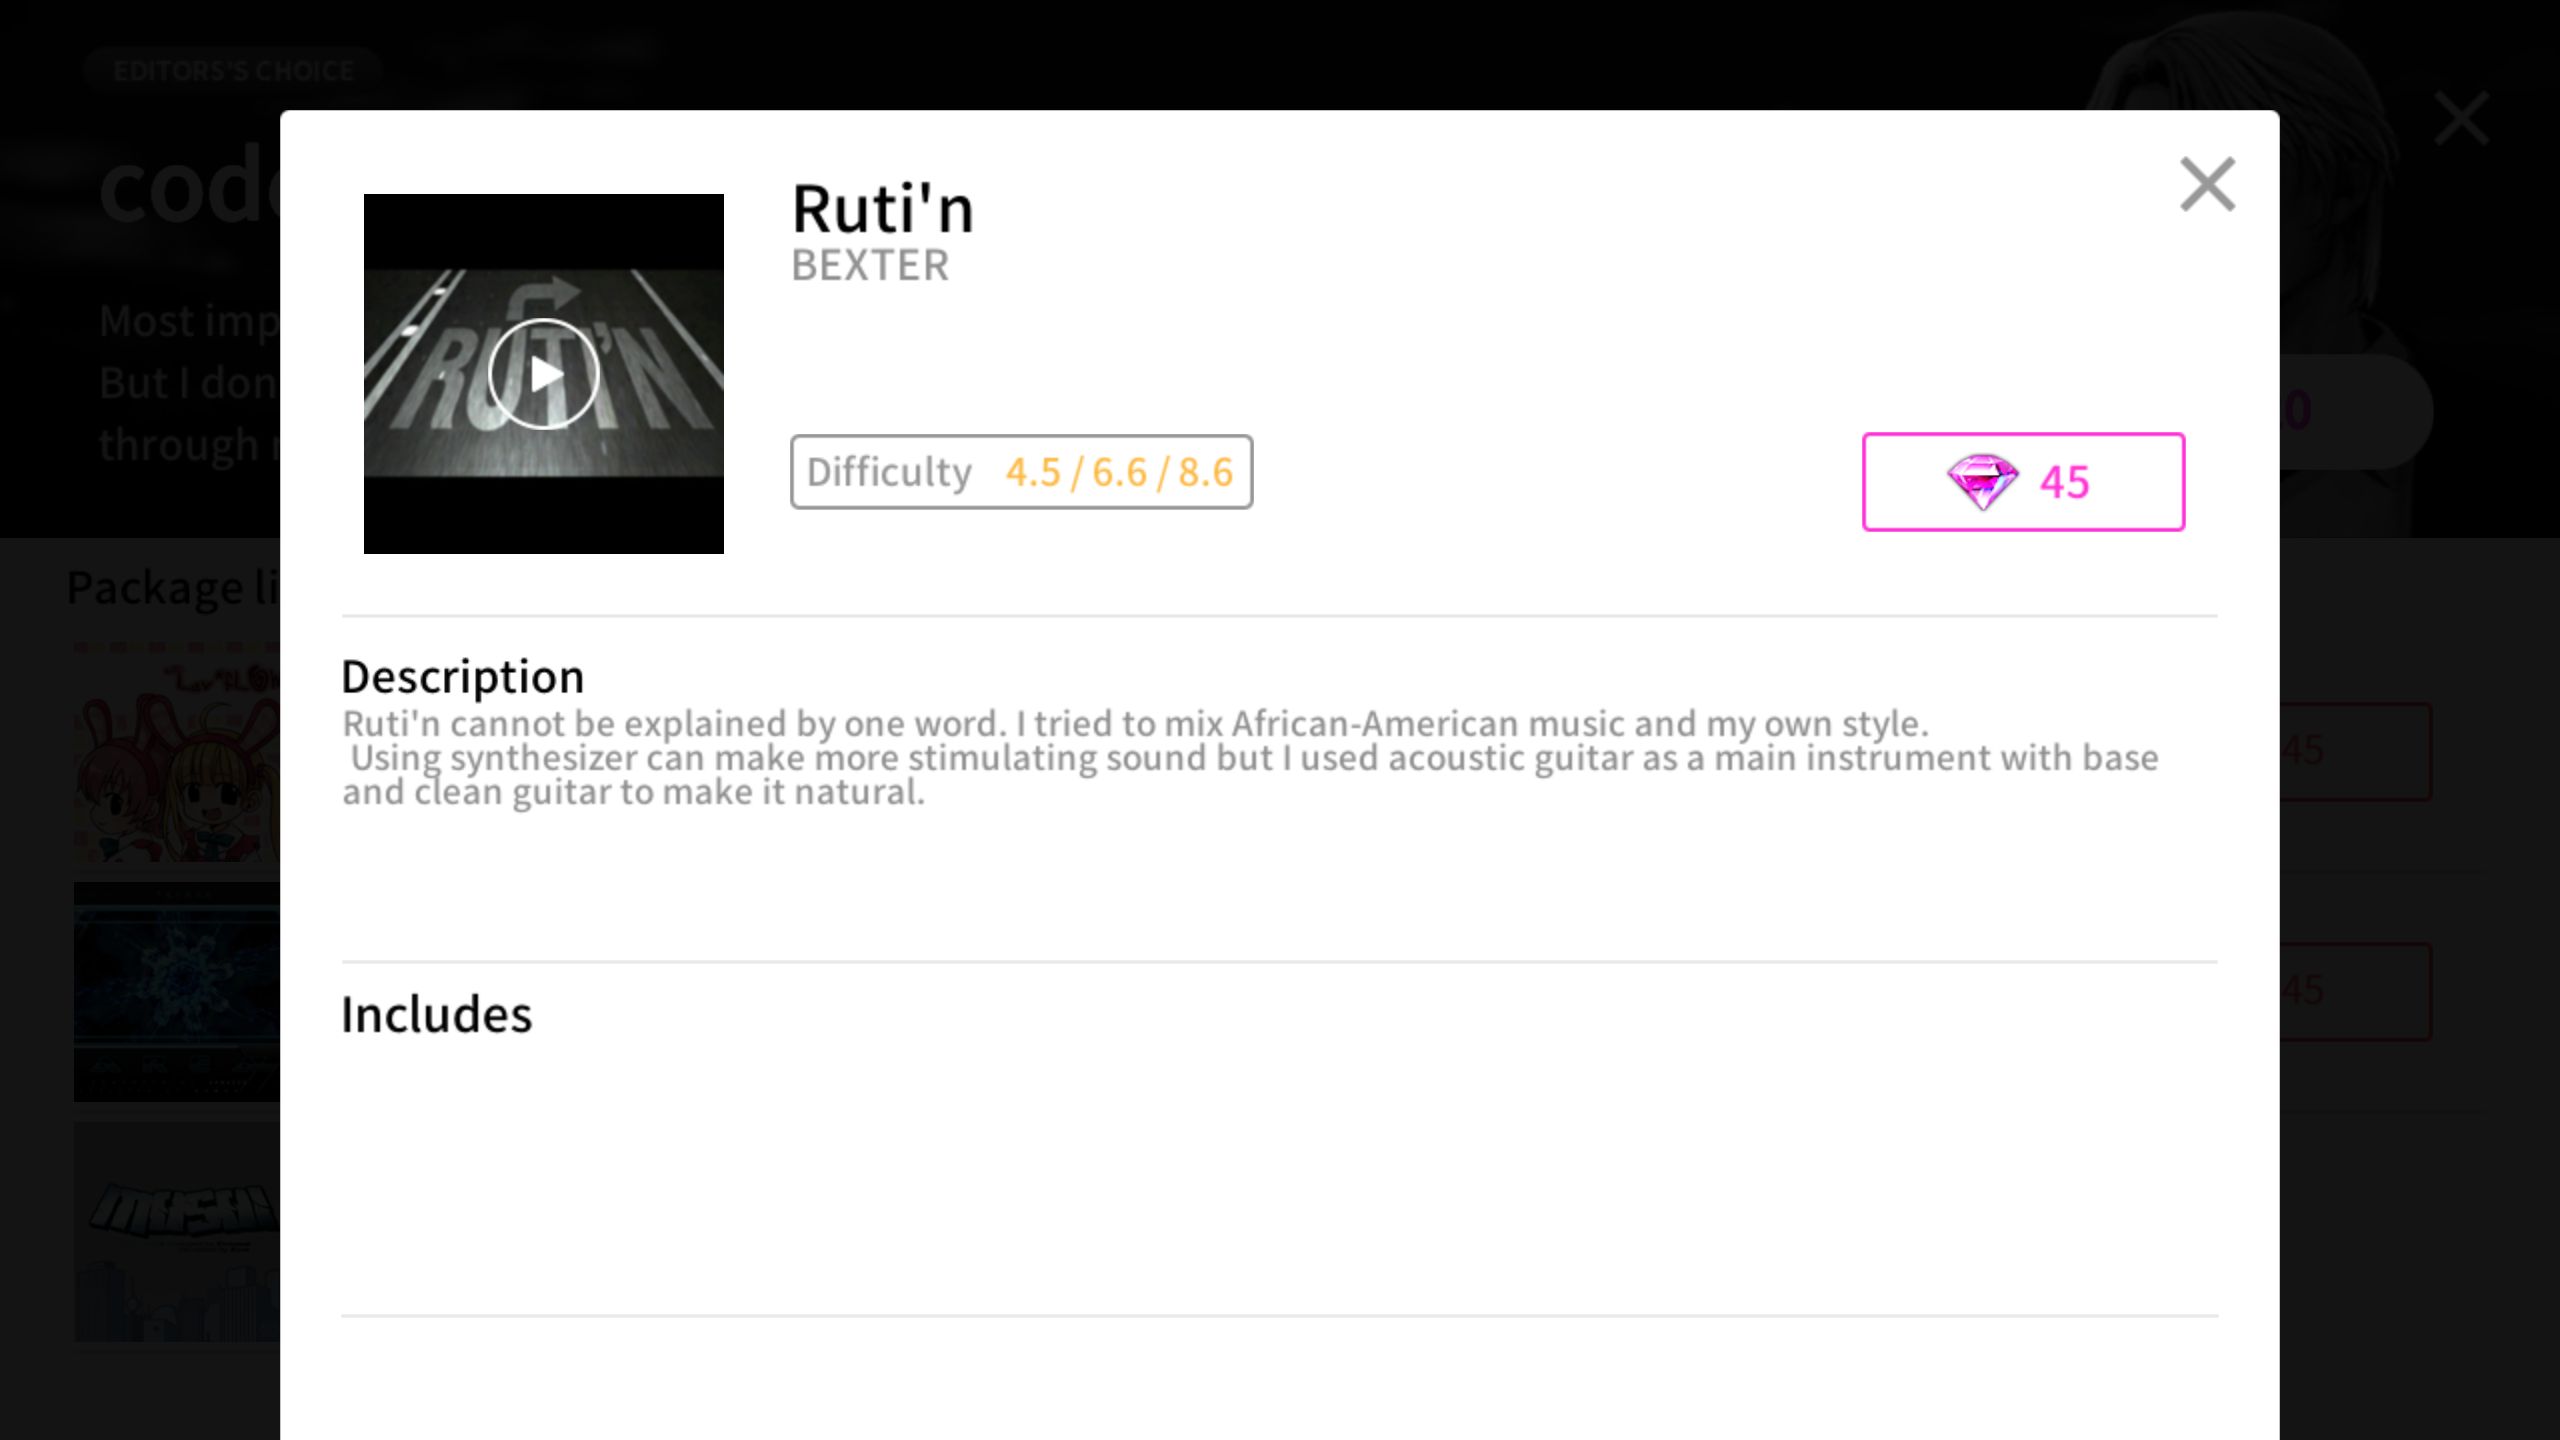The image size is (2560, 1440).
Task: Click the Ruti'n road artwork thumbnail
Action: (x=544, y=374)
